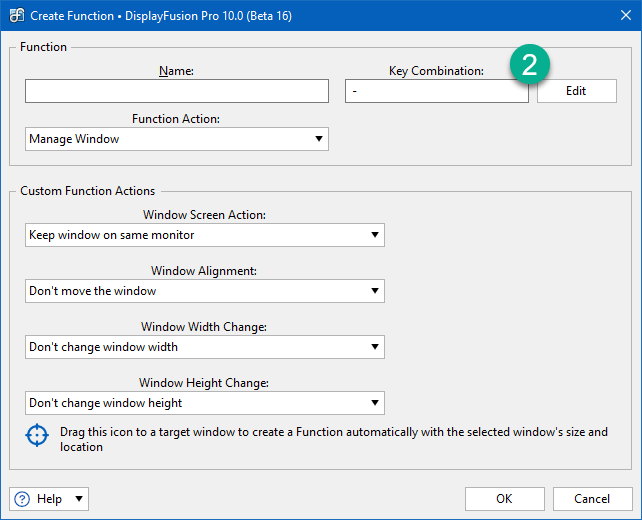Click the Name field label
Viewport: 642px width, 520px height.
[x=176, y=71]
